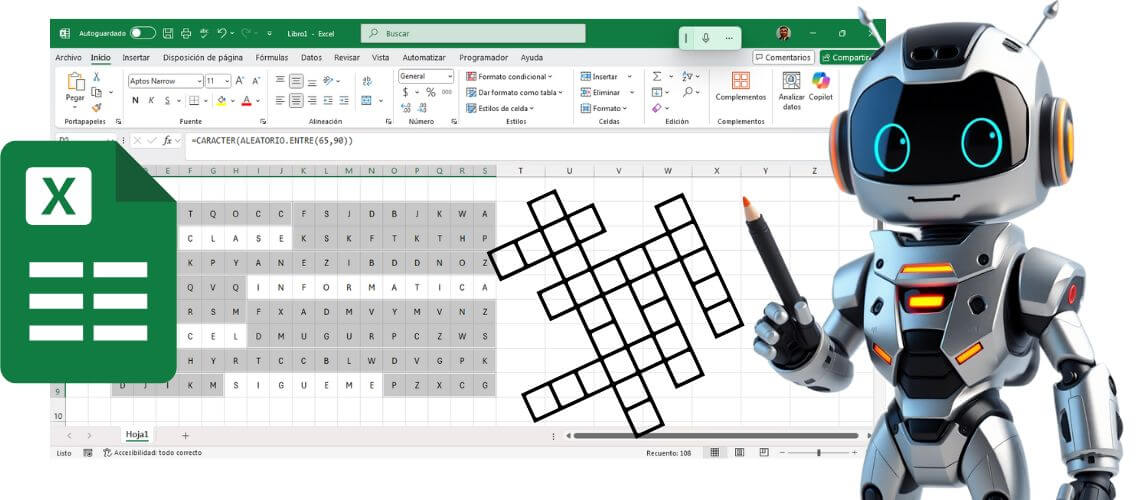Click the Buscar search box
This screenshot has width=1140, height=500.
coord(473,33)
